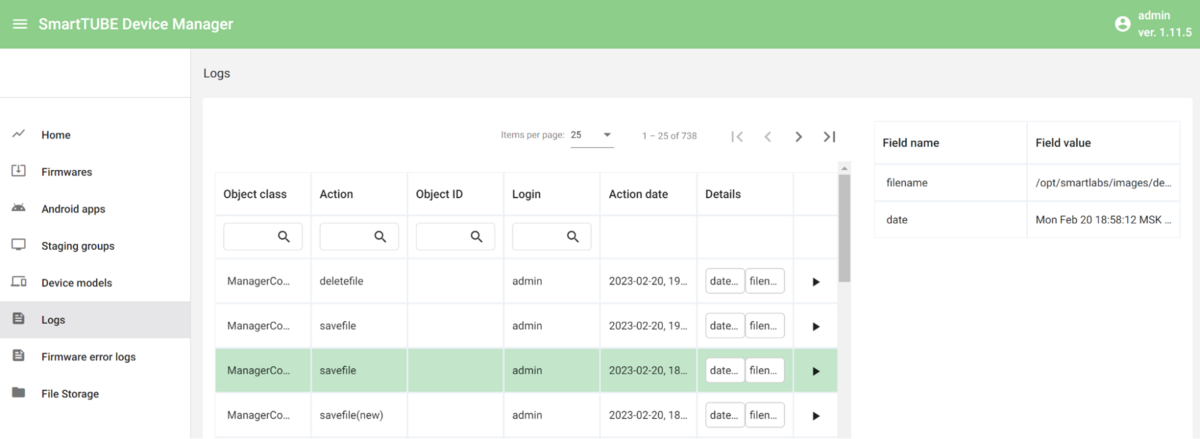This screenshot has height=439, width=1200.
Task: Click the logs table vertical scrollbar
Action: point(844,230)
